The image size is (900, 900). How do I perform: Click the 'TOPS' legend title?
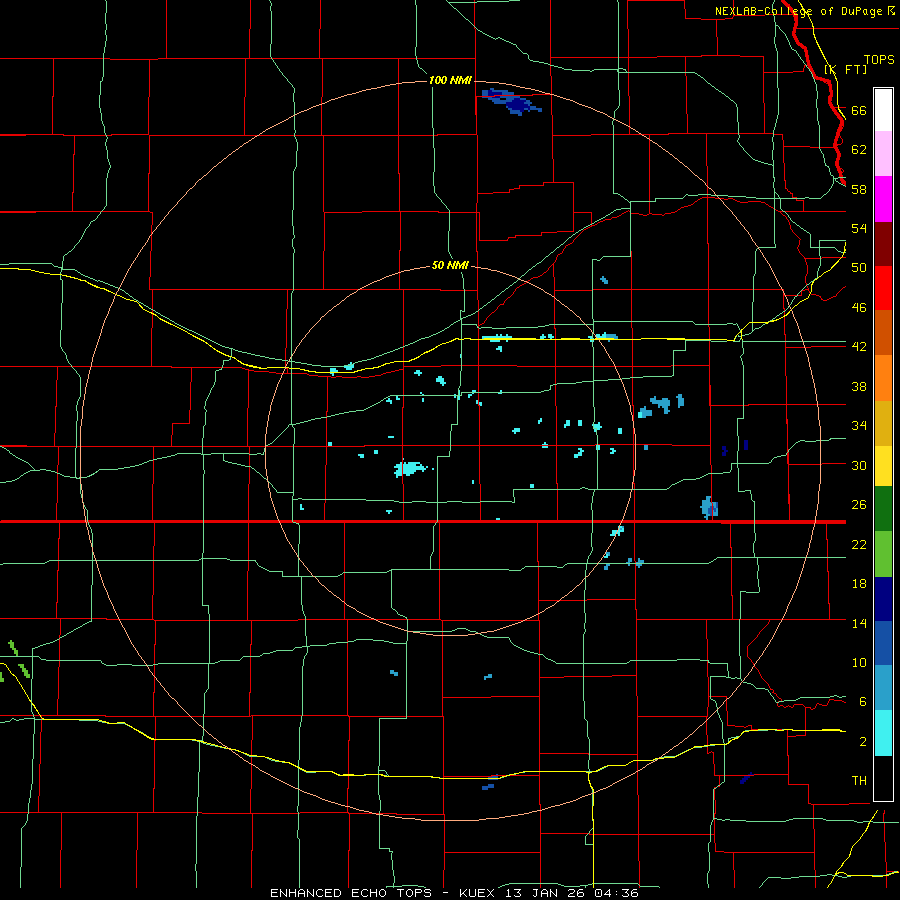pyautogui.click(x=879, y=59)
